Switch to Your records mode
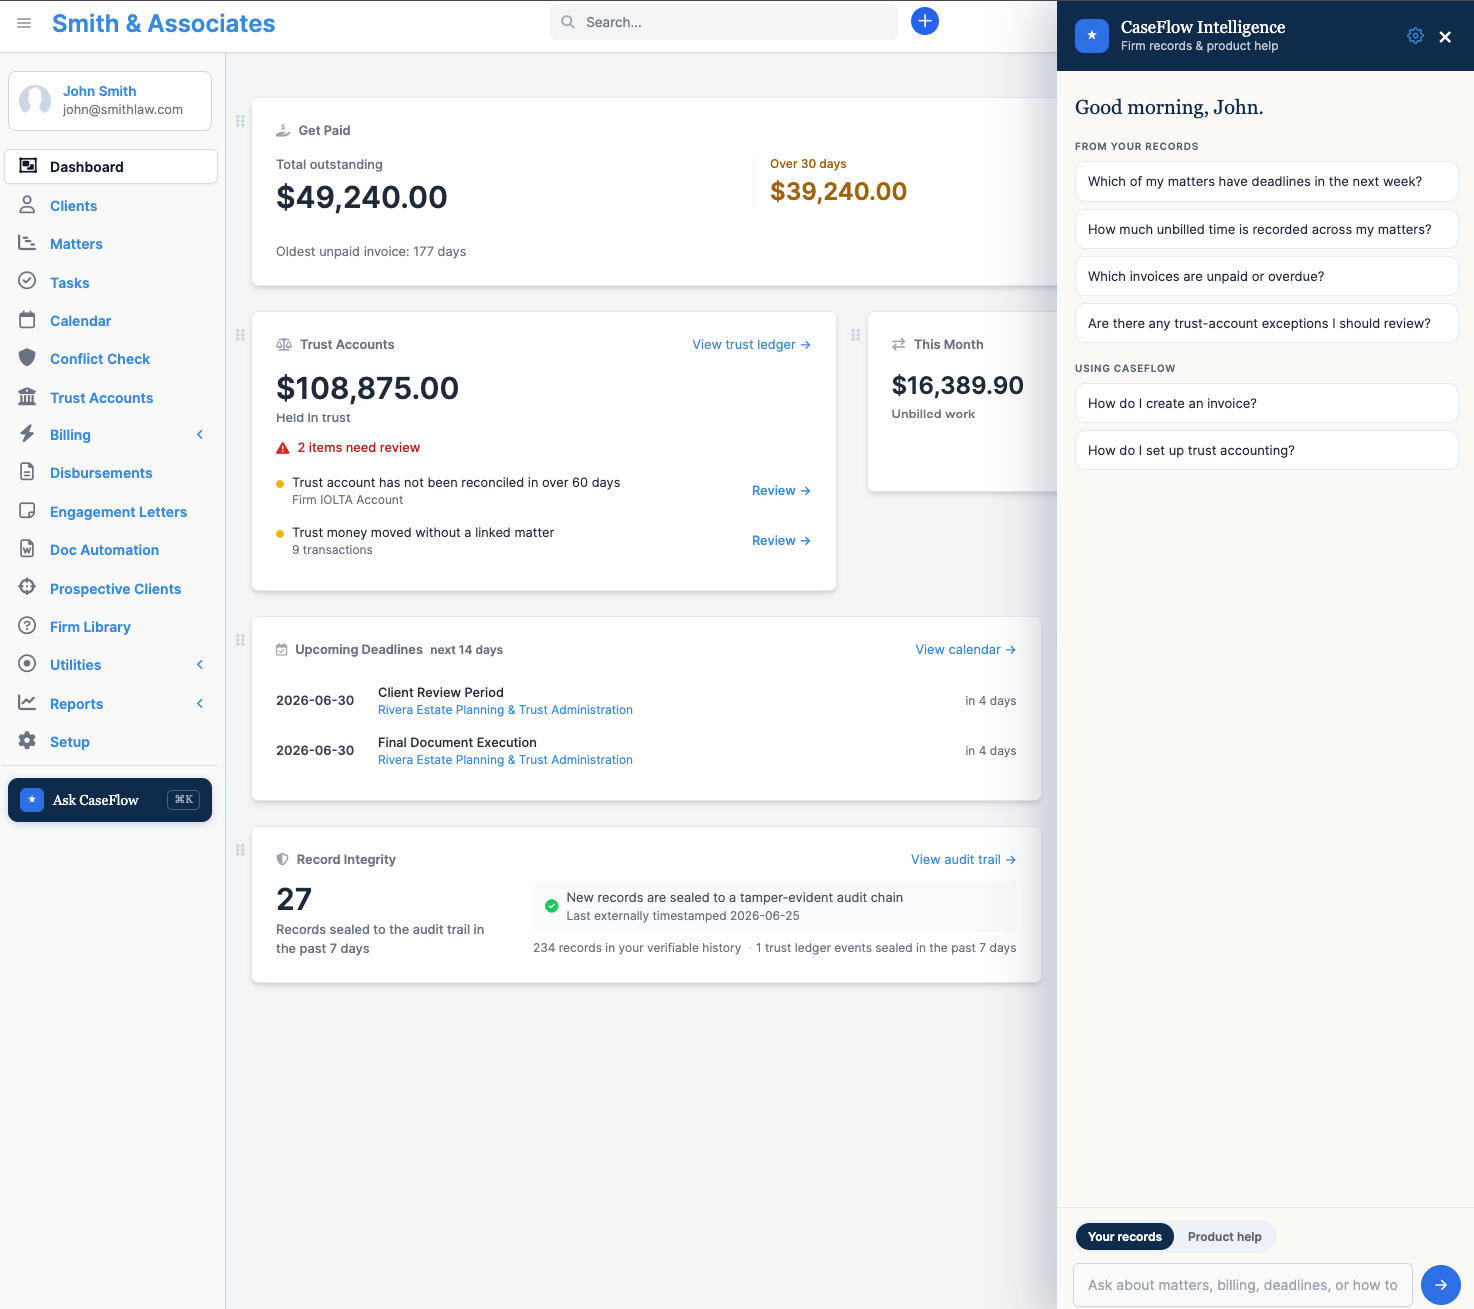The image size is (1474, 1309). [x=1125, y=1237]
